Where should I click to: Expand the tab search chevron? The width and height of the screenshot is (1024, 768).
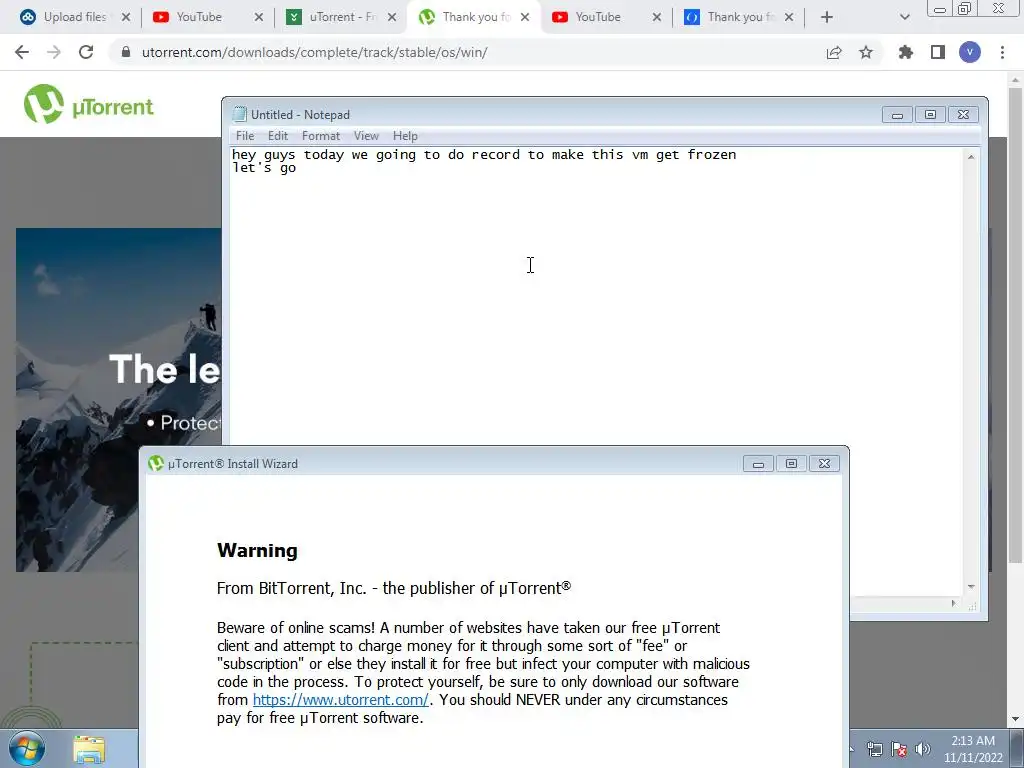point(904,17)
